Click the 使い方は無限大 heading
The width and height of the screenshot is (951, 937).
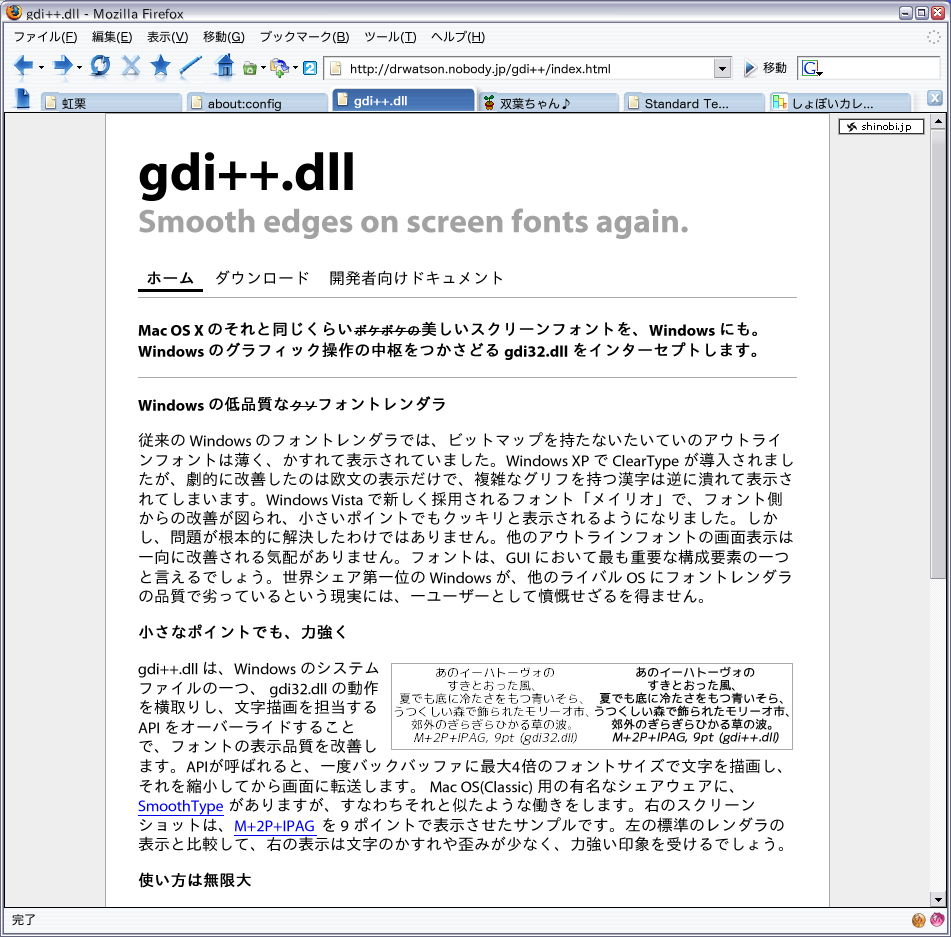[x=195, y=880]
